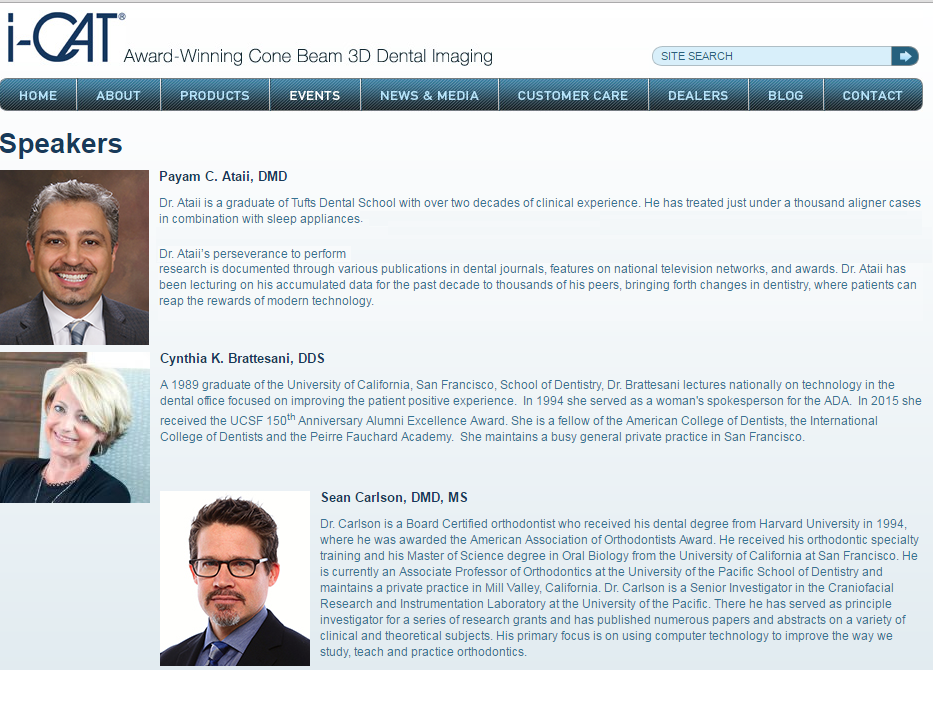Viewport: 947px width, 714px height.
Task: Open the Products navigation menu
Action: click(214, 96)
